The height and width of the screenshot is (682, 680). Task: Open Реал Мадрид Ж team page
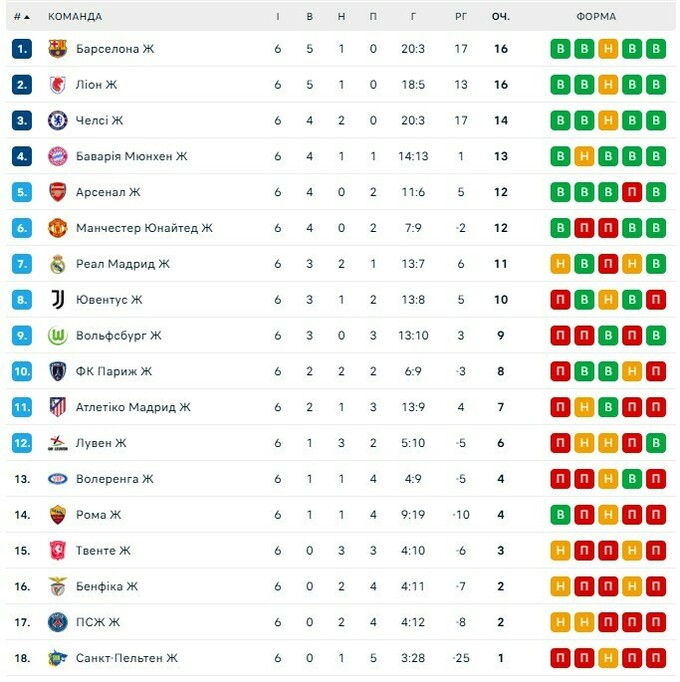(x=122, y=264)
